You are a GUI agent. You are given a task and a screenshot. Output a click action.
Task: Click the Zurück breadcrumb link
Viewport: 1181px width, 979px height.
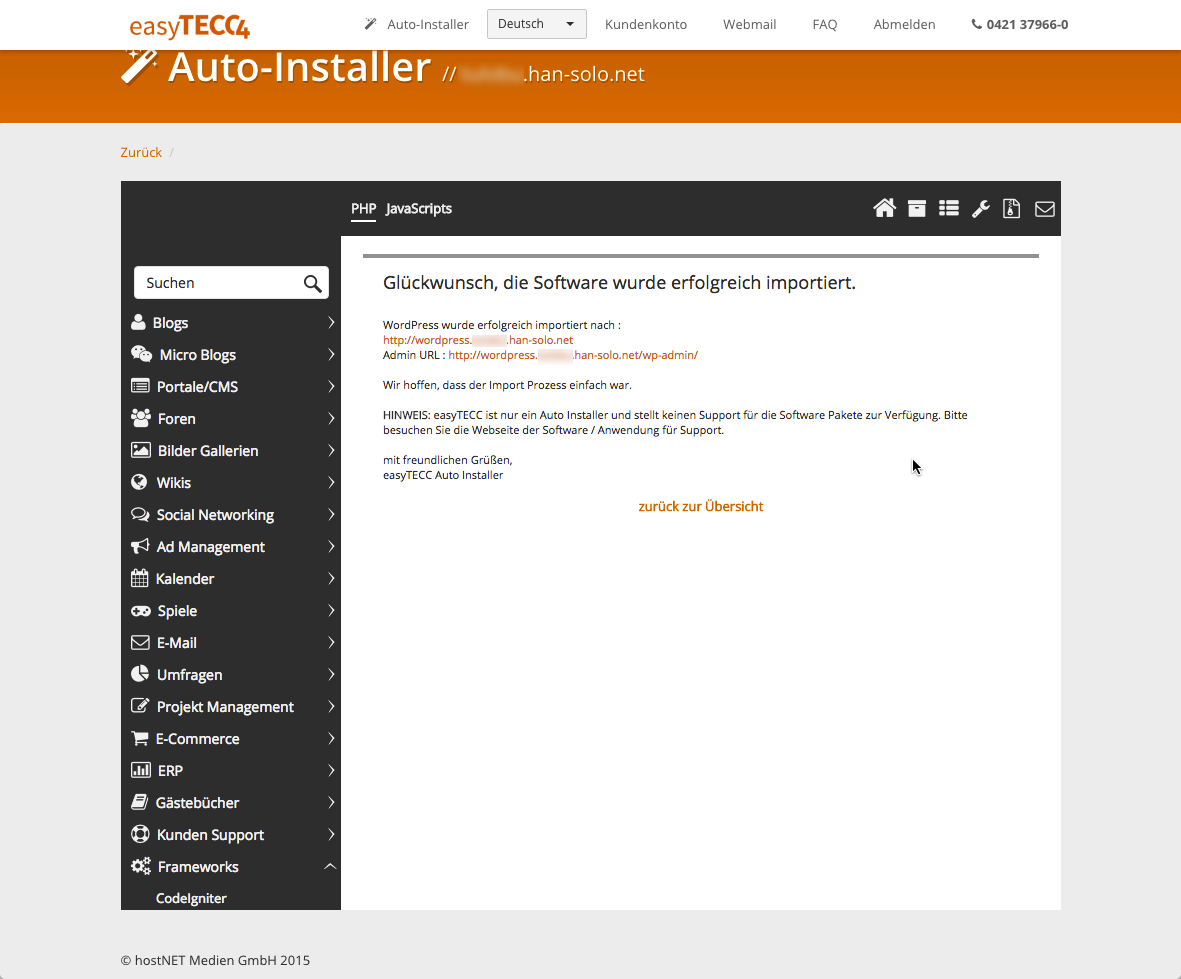pos(141,152)
